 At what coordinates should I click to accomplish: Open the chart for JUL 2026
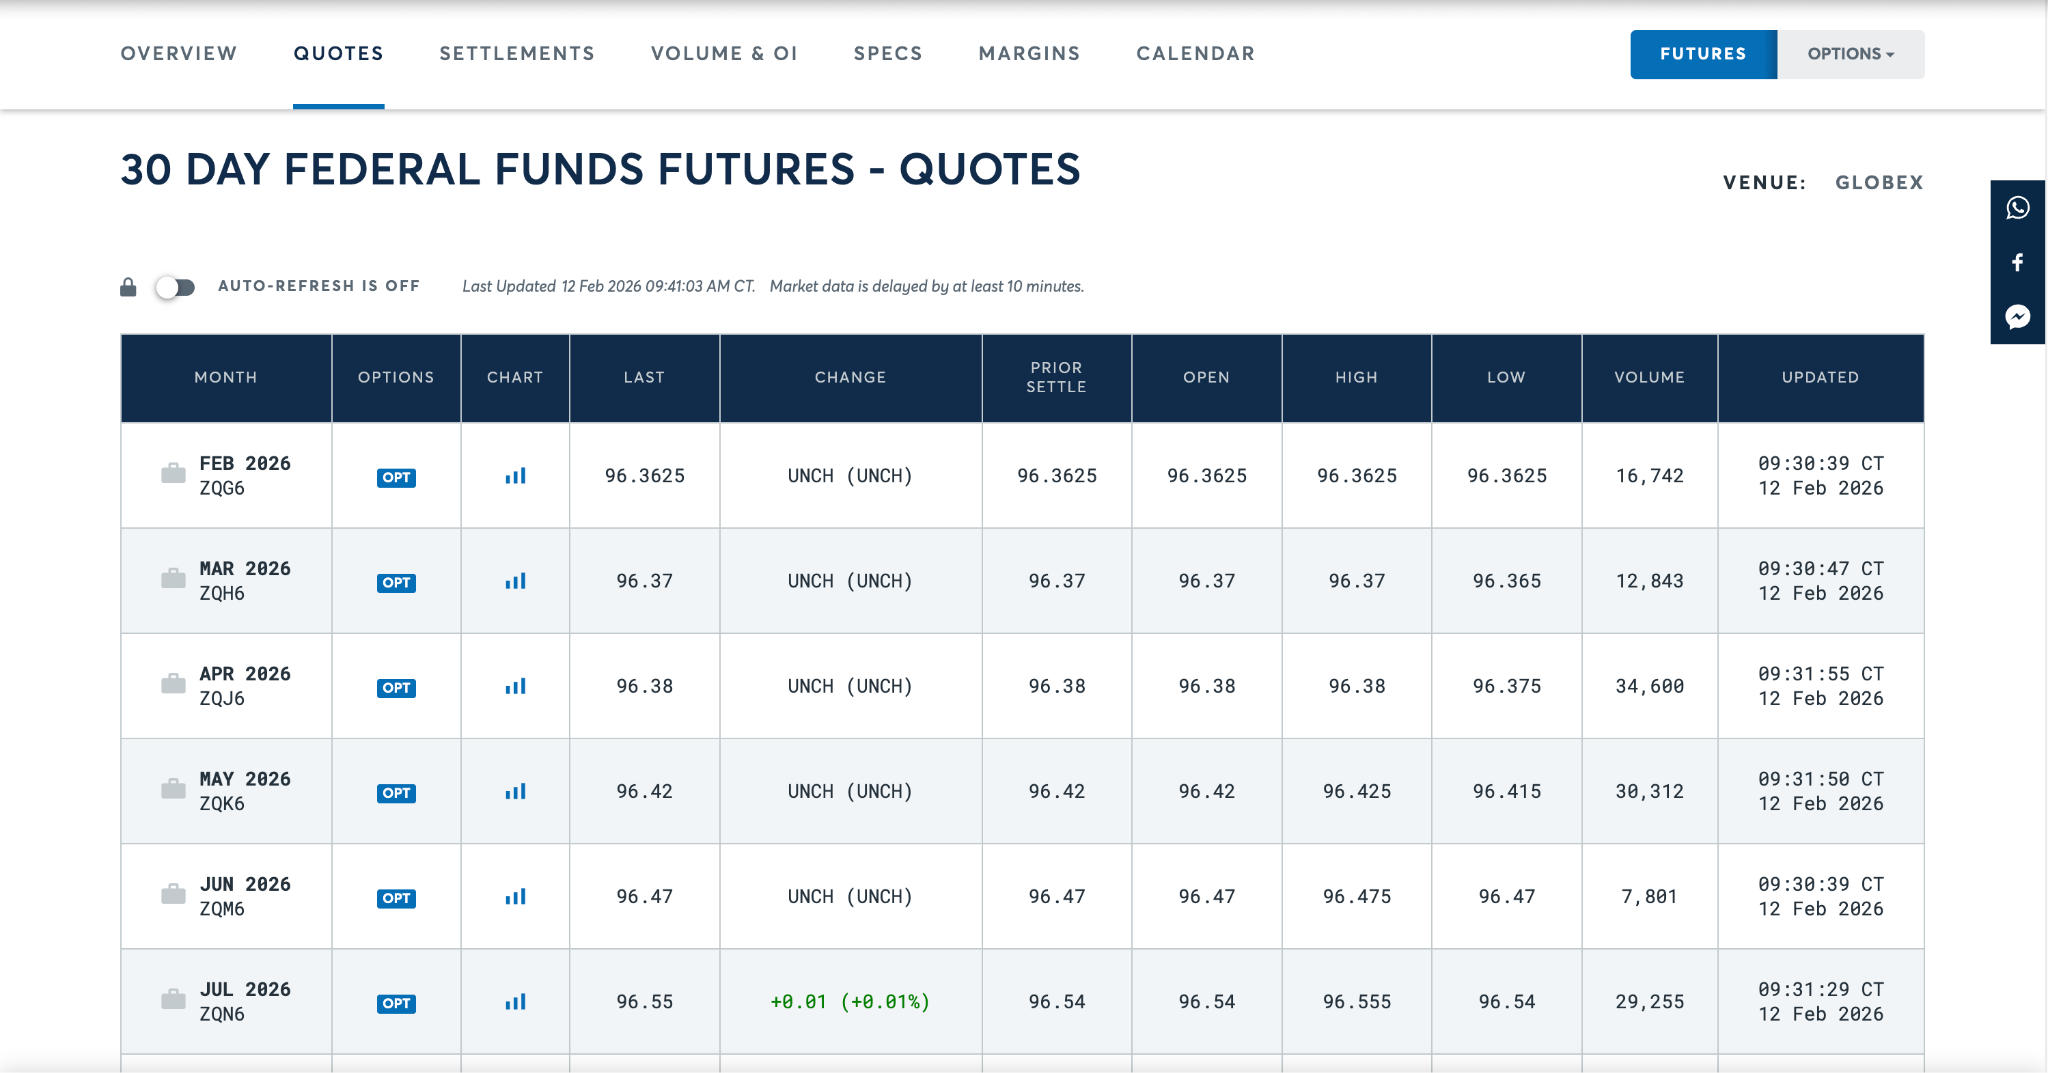click(514, 1001)
